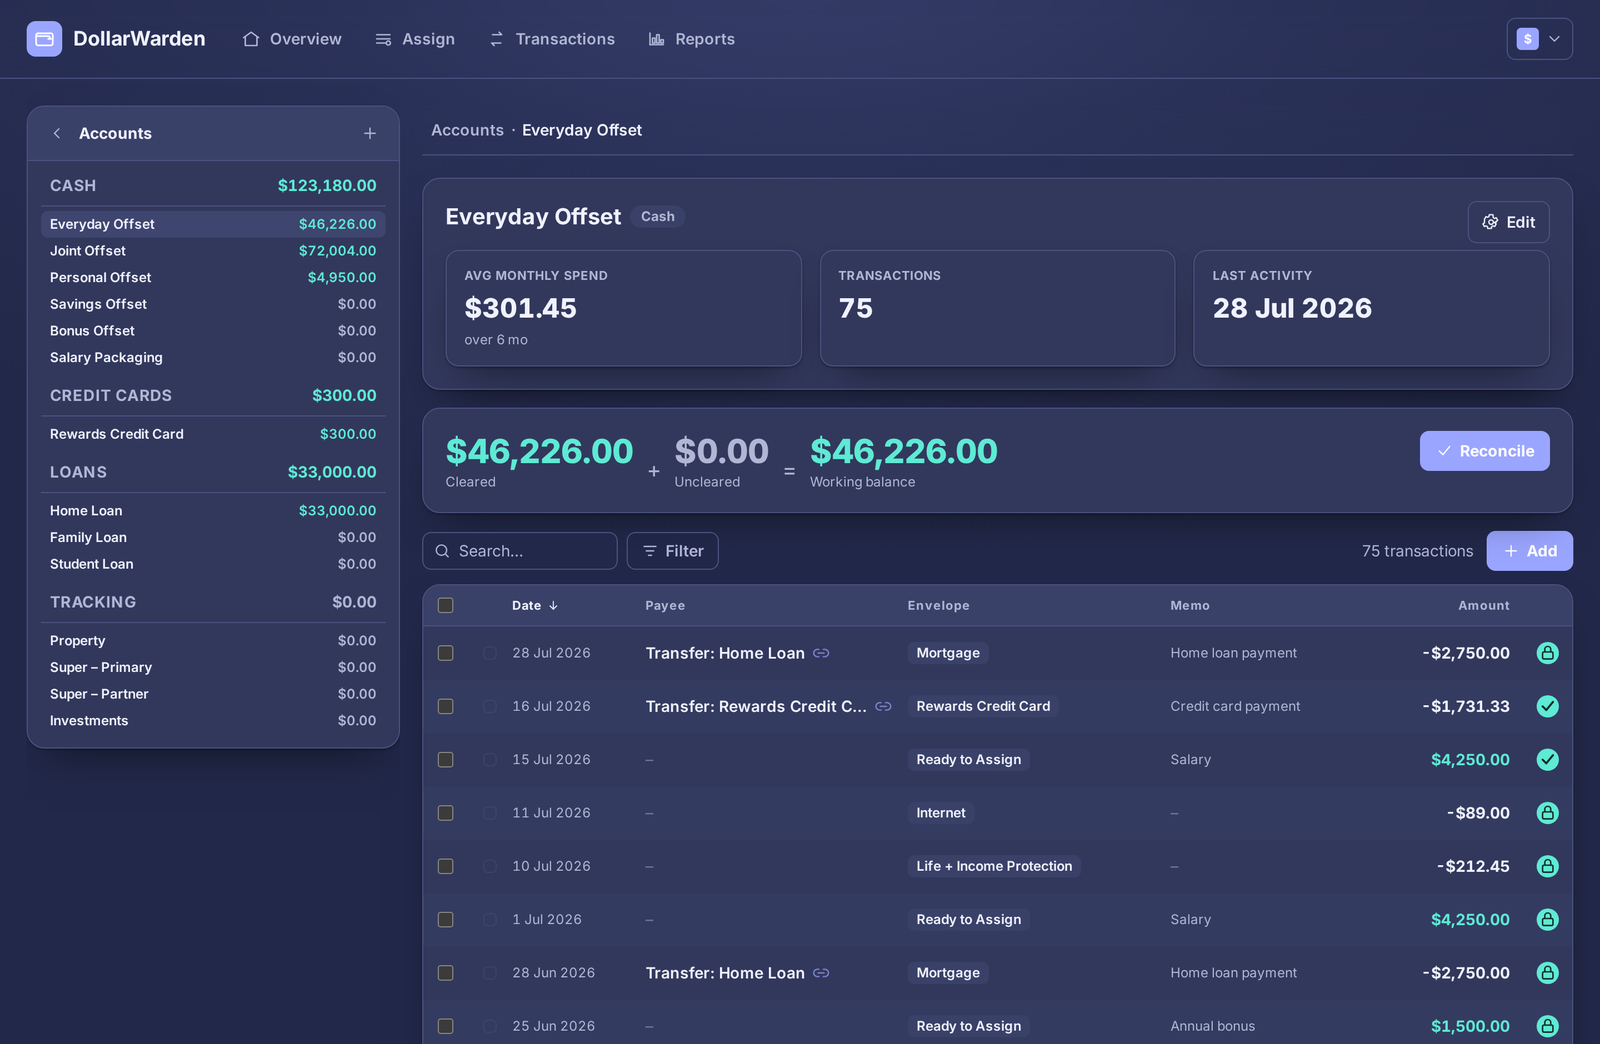Open Bonus Offset account
The height and width of the screenshot is (1044, 1600).
[x=213, y=331]
